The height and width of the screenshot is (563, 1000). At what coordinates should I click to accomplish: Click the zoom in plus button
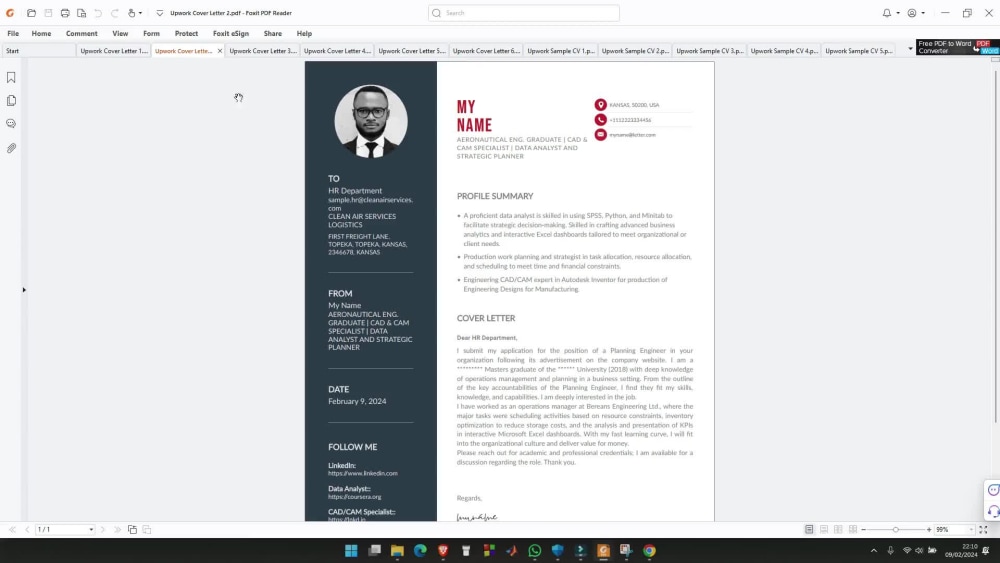929,530
